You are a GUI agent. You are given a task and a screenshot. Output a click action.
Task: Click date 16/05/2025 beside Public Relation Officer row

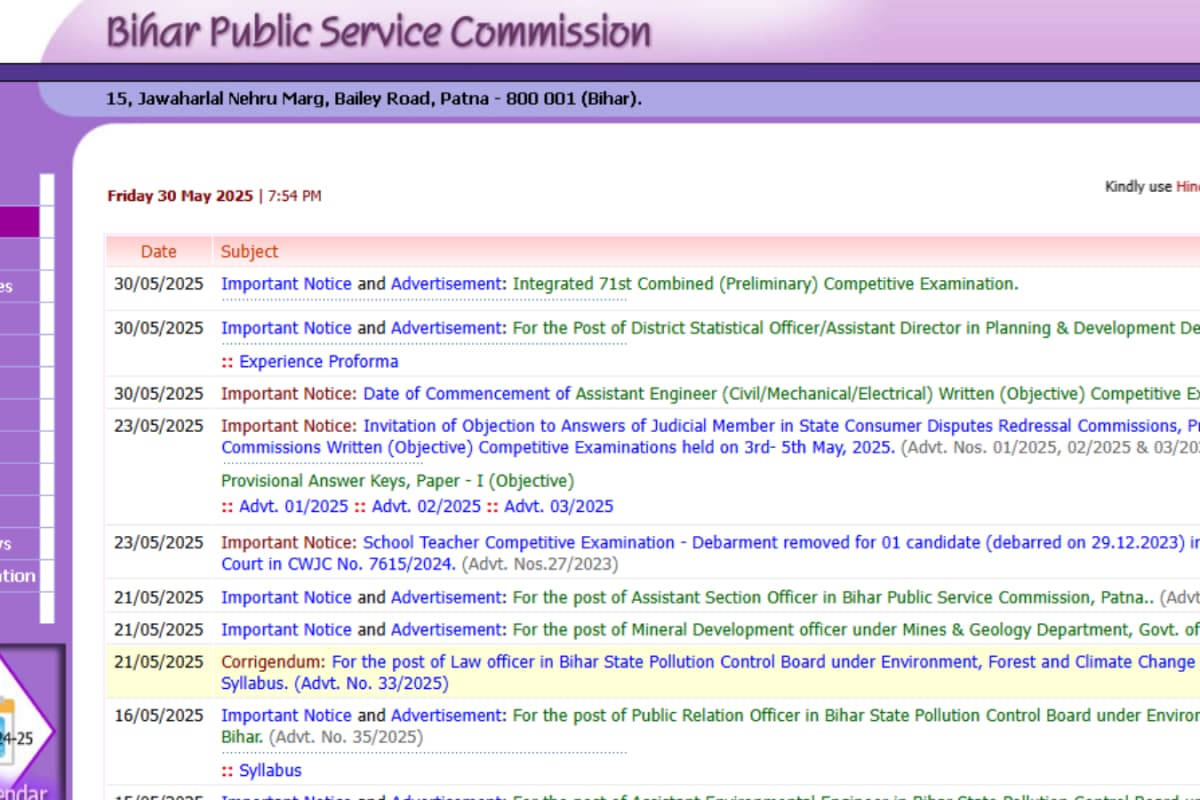[x=159, y=716]
